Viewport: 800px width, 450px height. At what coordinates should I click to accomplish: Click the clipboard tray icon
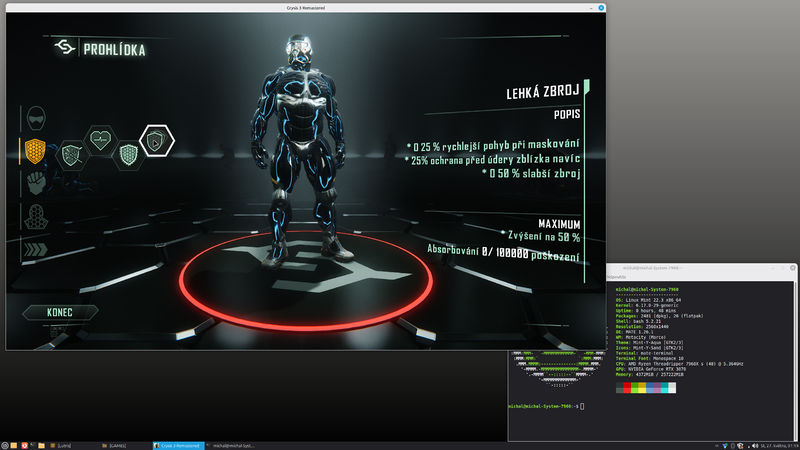coord(733,446)
